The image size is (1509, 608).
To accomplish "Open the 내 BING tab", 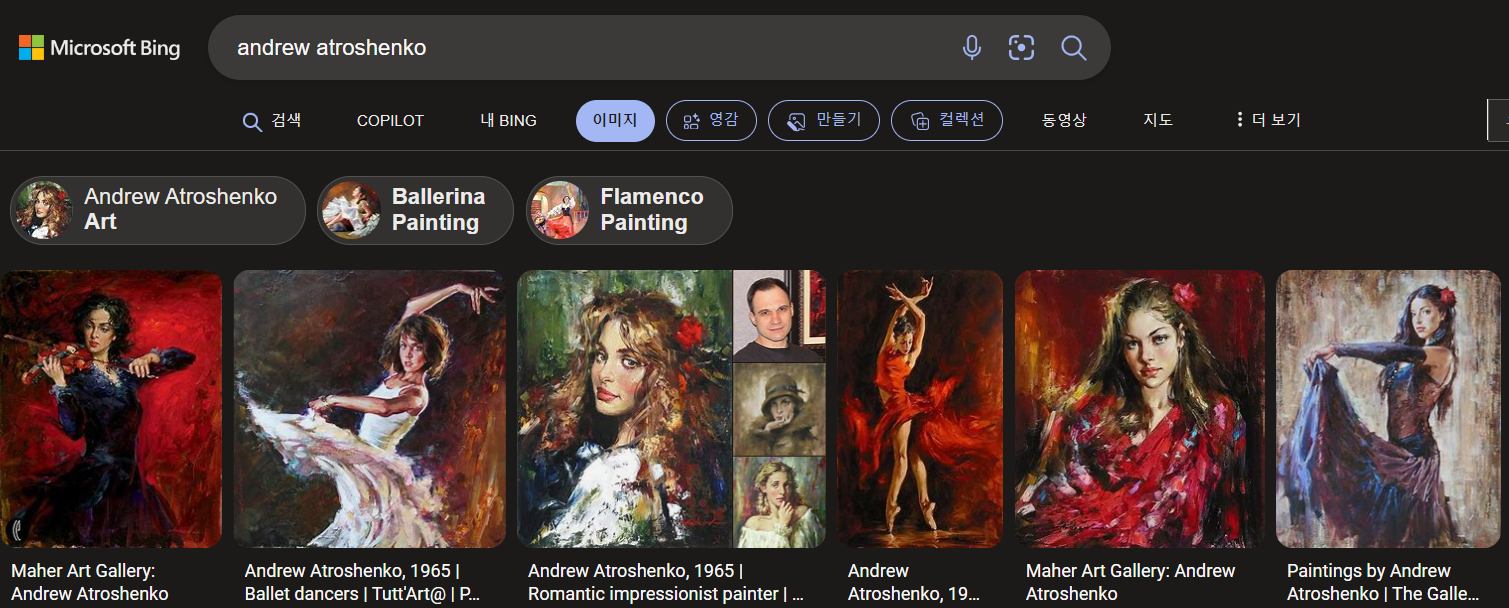I will (508, 121).
